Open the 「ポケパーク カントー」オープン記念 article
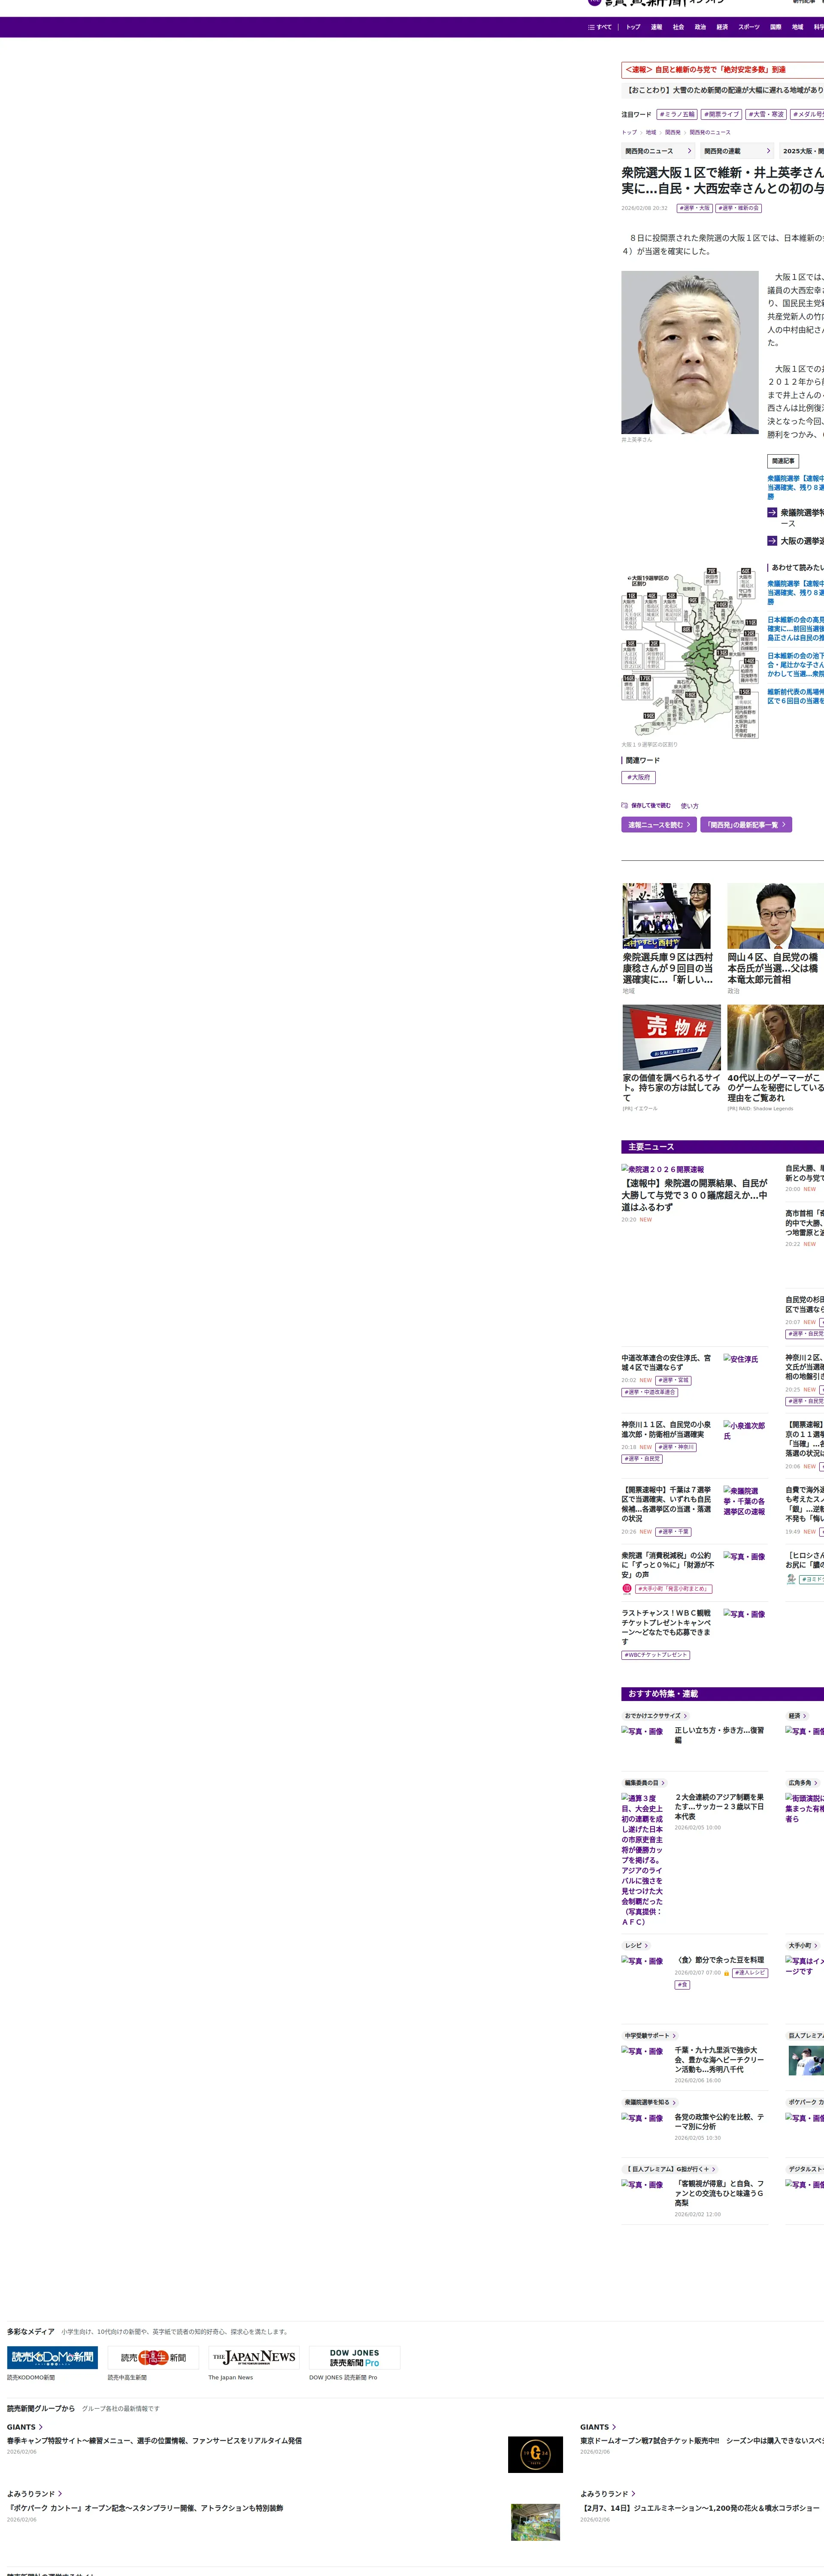Screen dimensions: 824x2576 click(x=145, y=2508)
